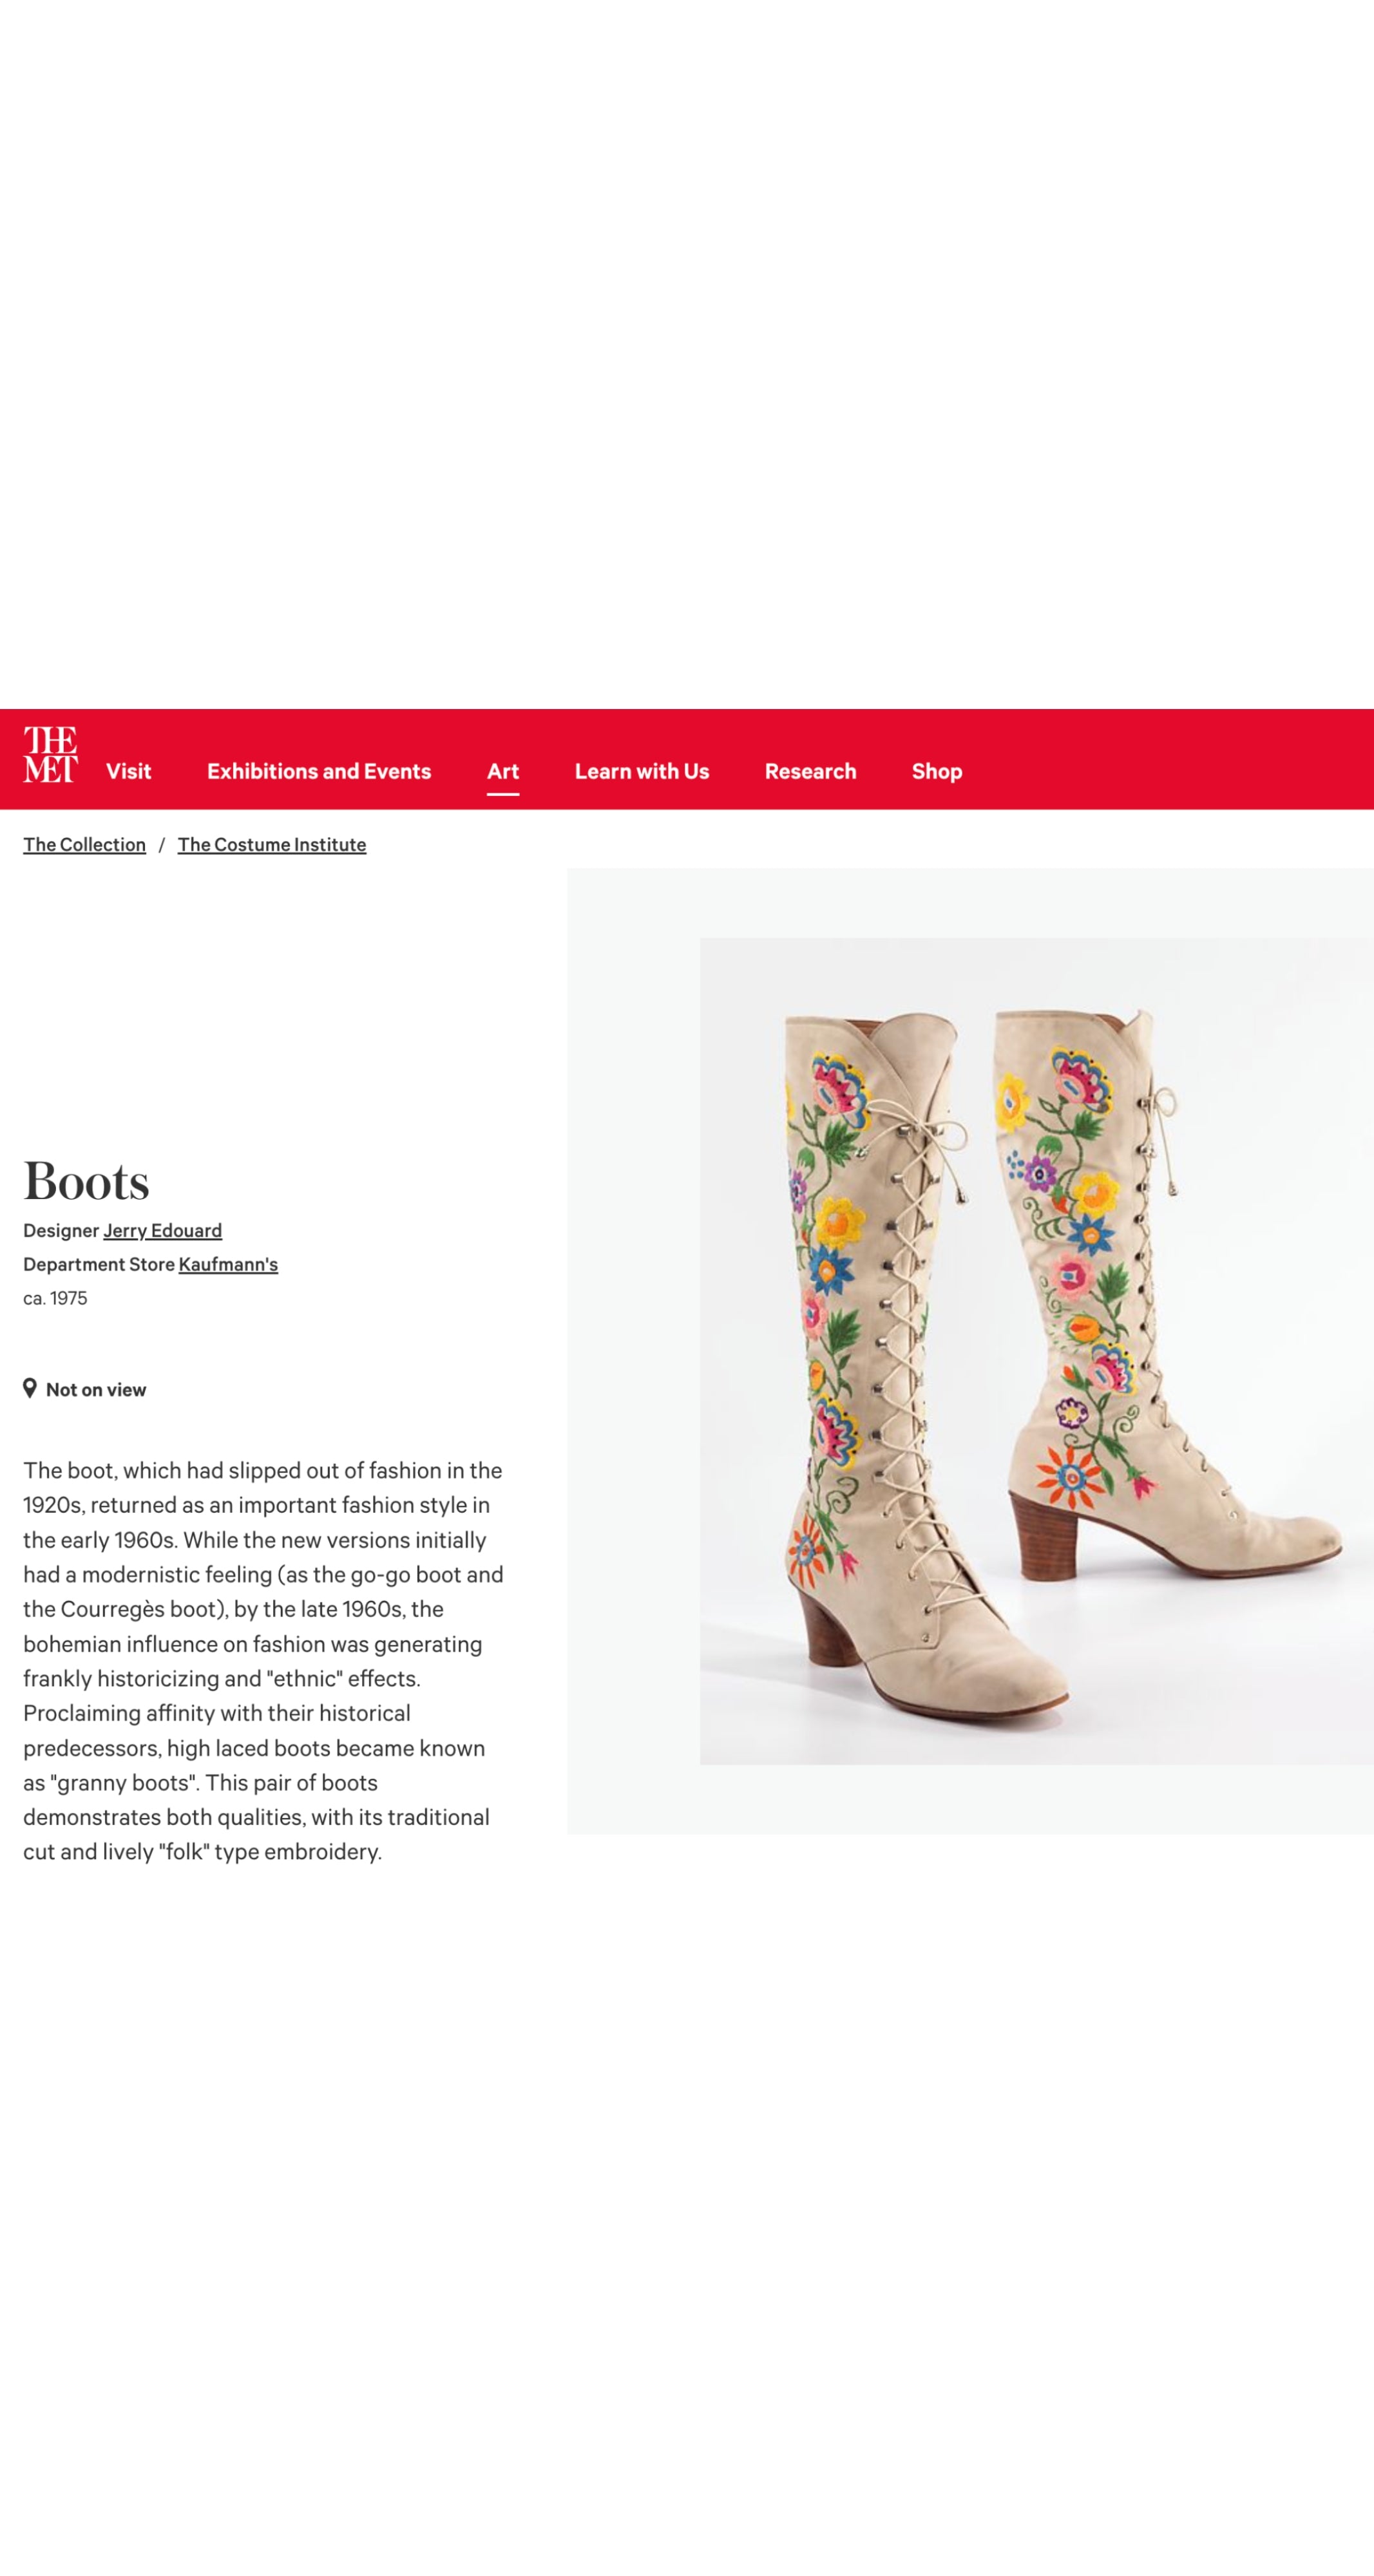Open the Shop link in navigation
The image size is (1374, 2576).
pyautogui.click(x=937, y=771)
